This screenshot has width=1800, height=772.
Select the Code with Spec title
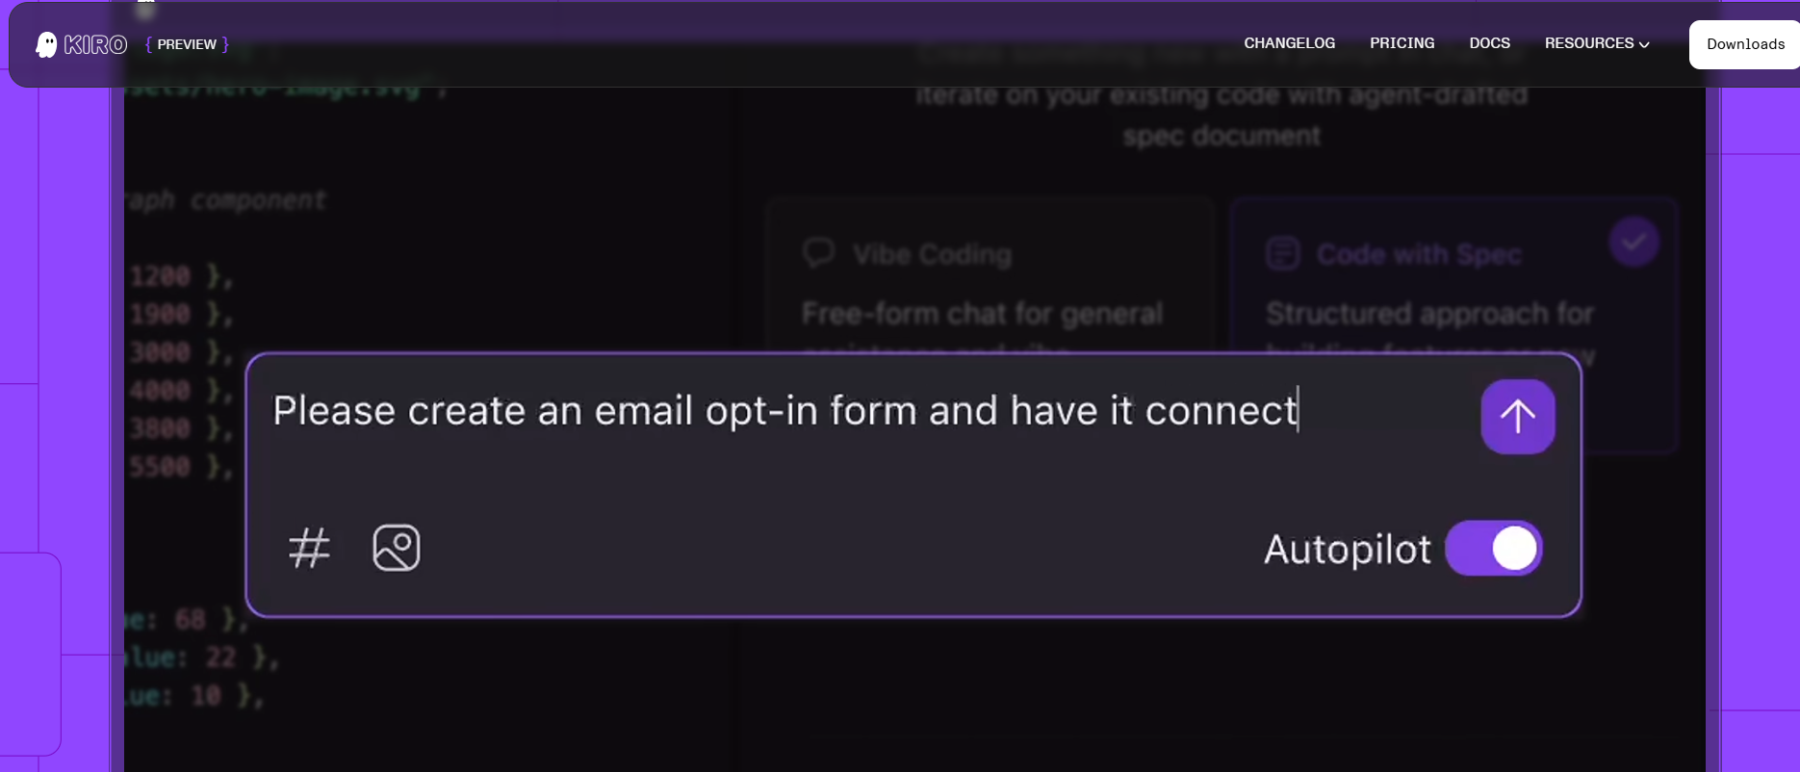[x=1419, y=255]
